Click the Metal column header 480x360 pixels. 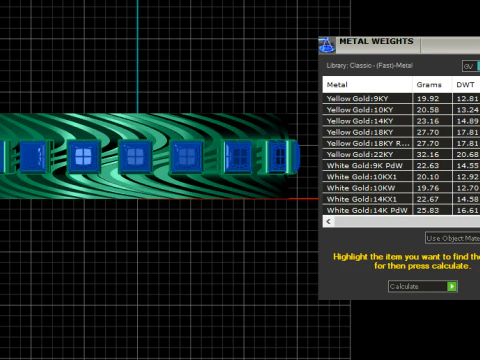click(367, 85)
